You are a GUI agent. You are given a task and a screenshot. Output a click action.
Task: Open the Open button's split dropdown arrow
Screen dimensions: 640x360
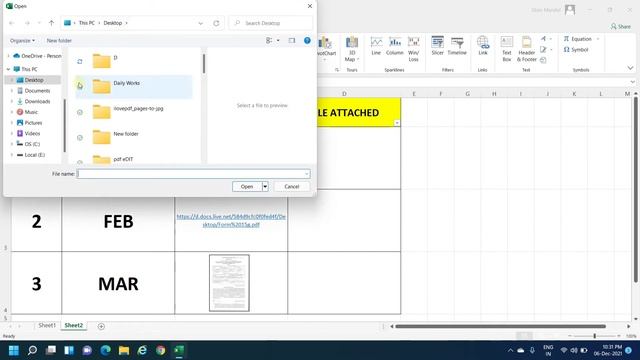[x=265, y=187]
